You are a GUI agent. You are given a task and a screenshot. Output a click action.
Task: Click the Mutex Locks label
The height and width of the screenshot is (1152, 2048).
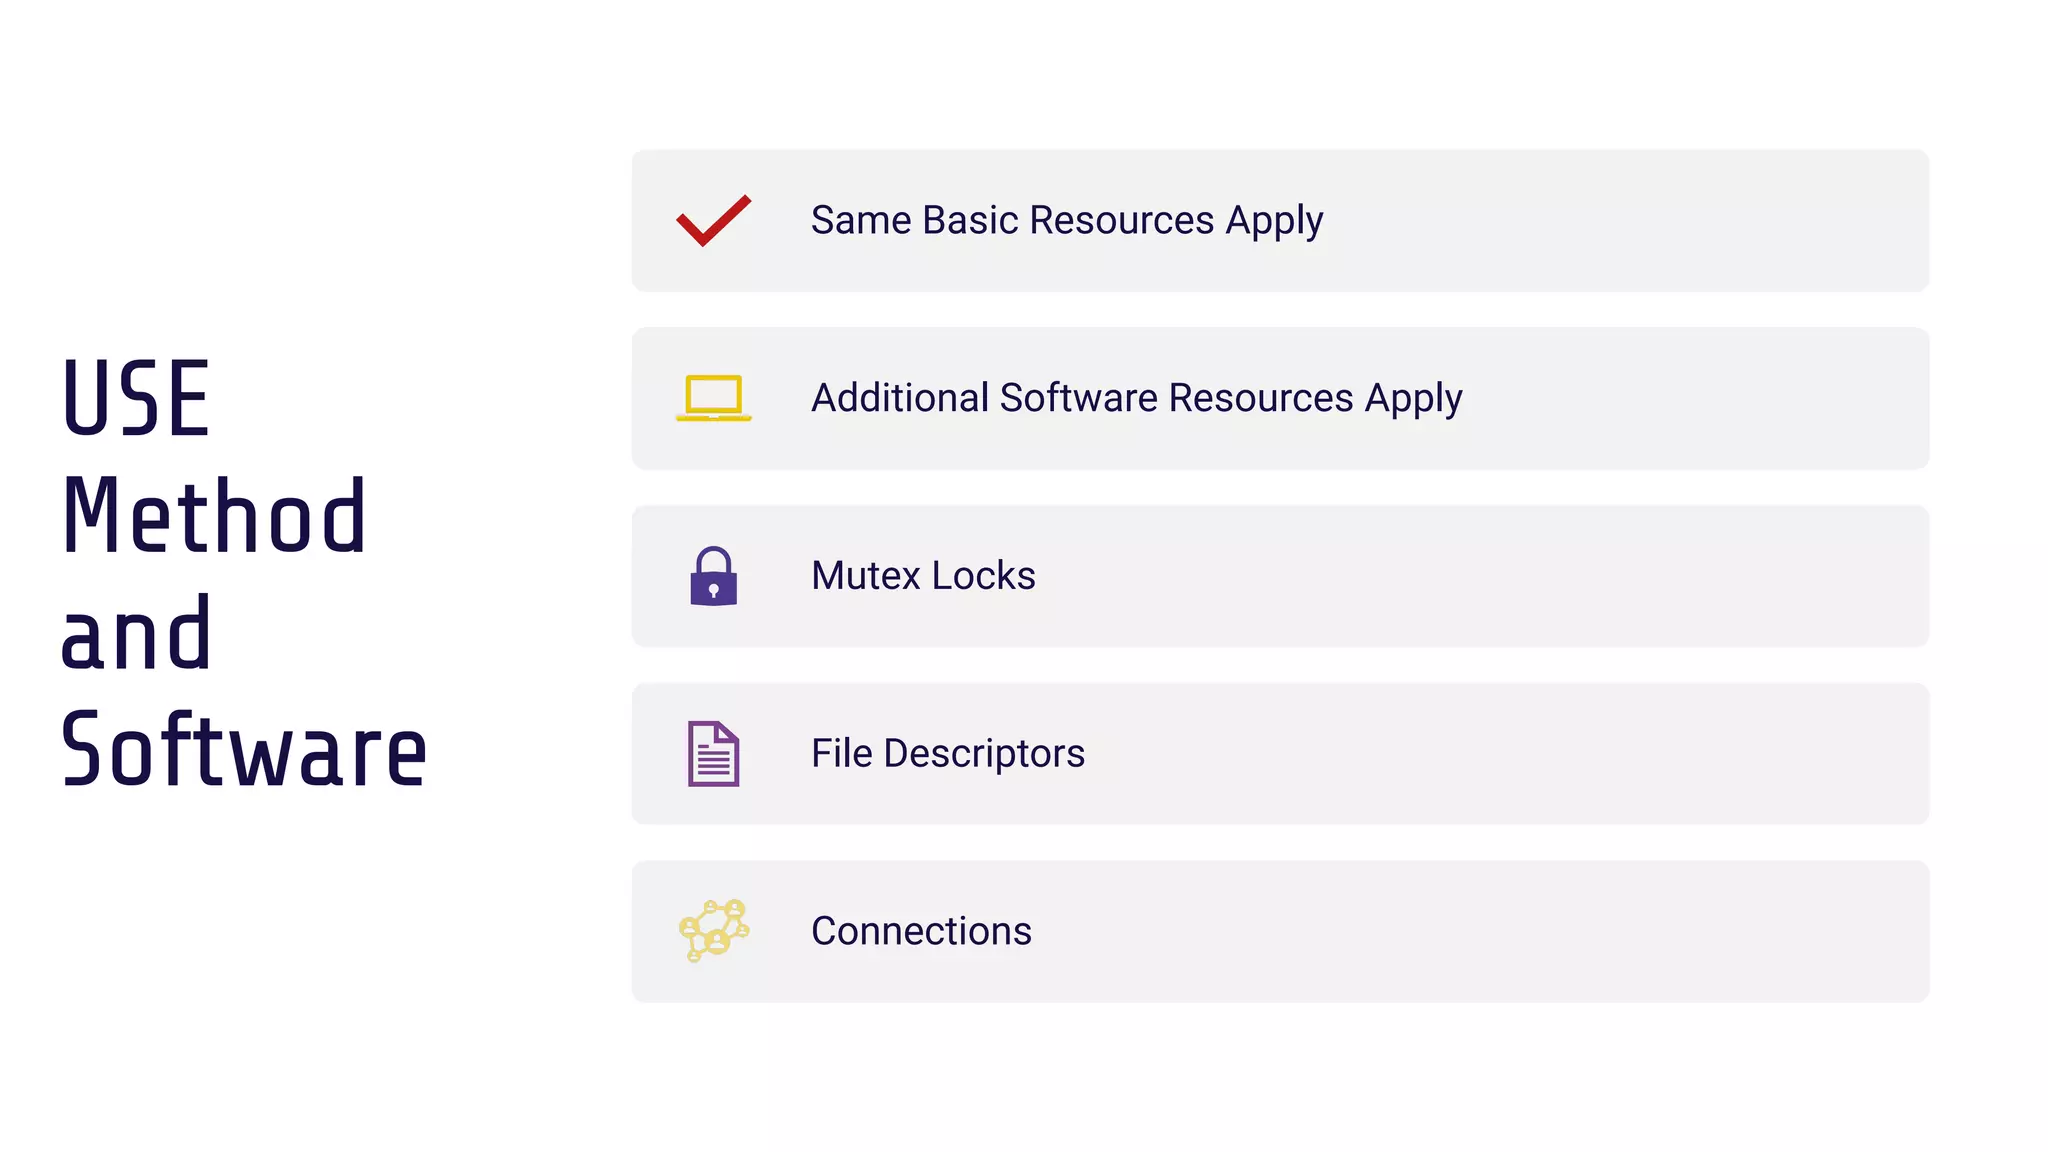pos(923,576)
